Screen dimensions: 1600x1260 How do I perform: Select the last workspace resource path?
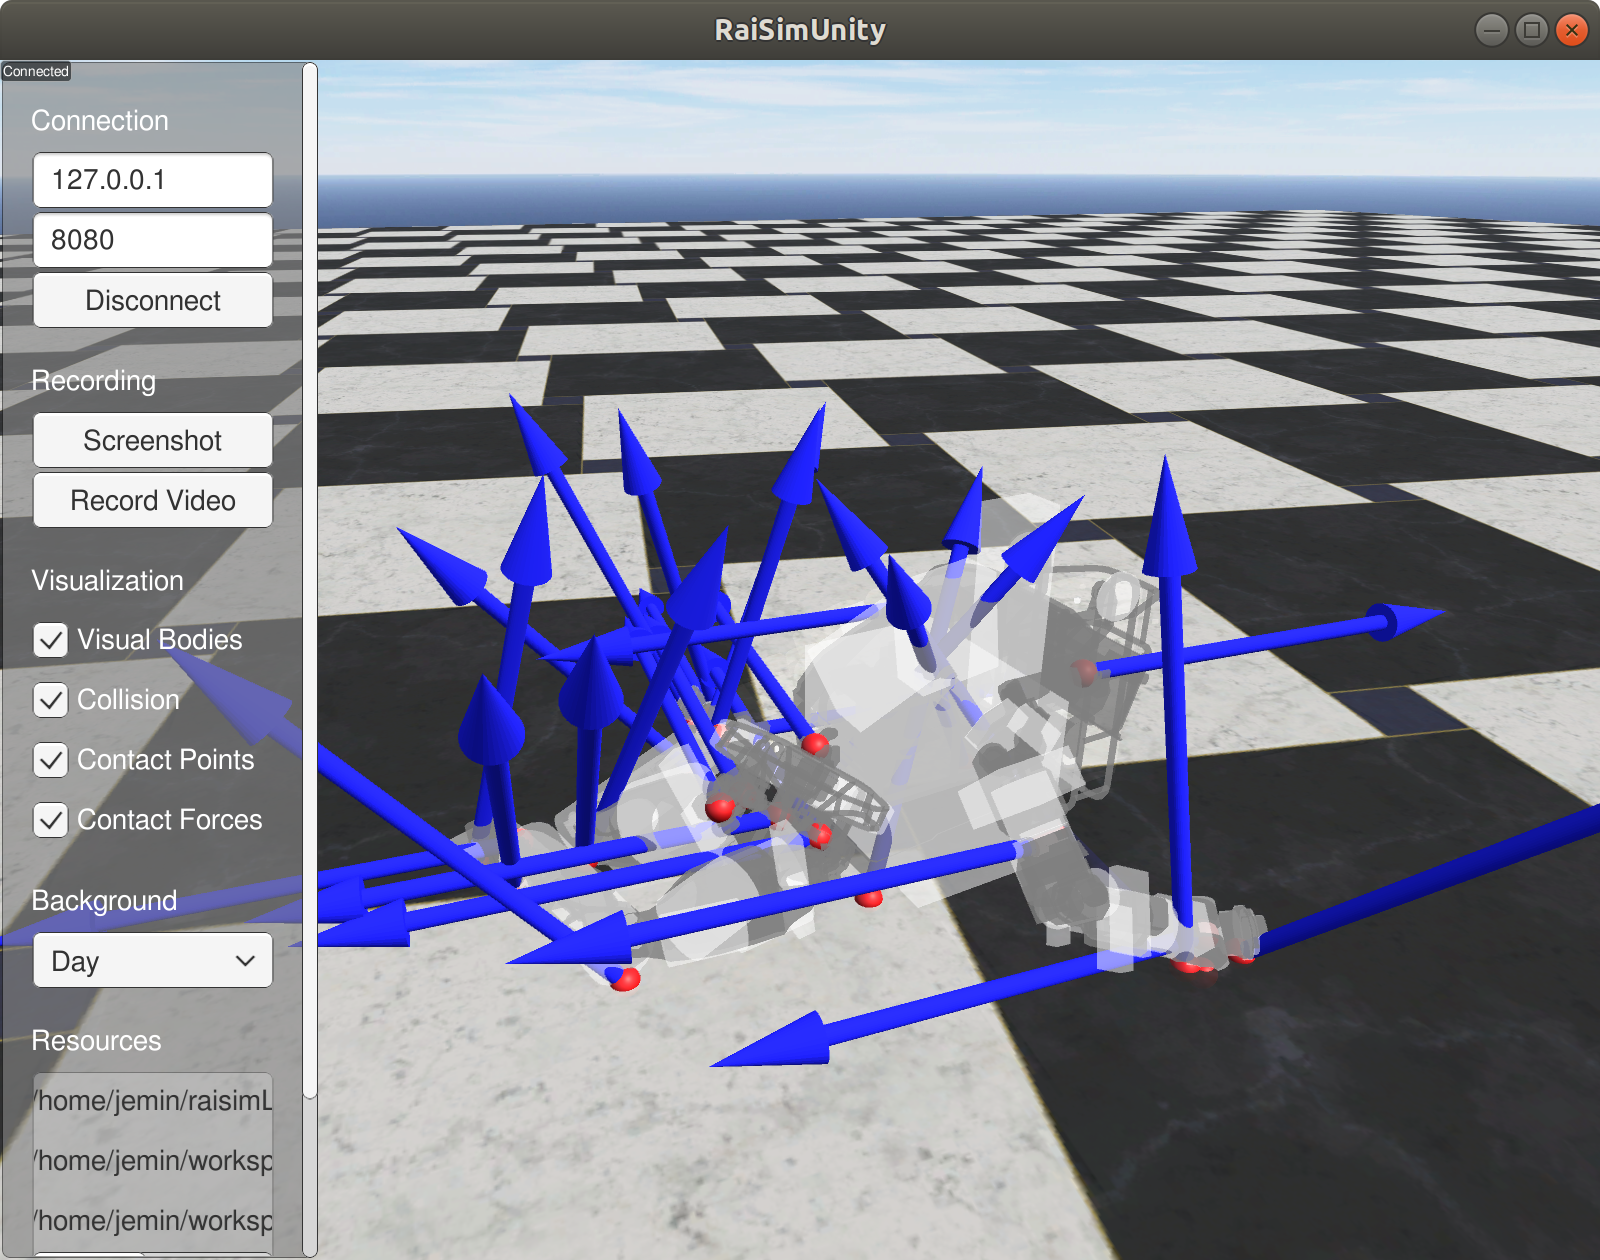152,1220
